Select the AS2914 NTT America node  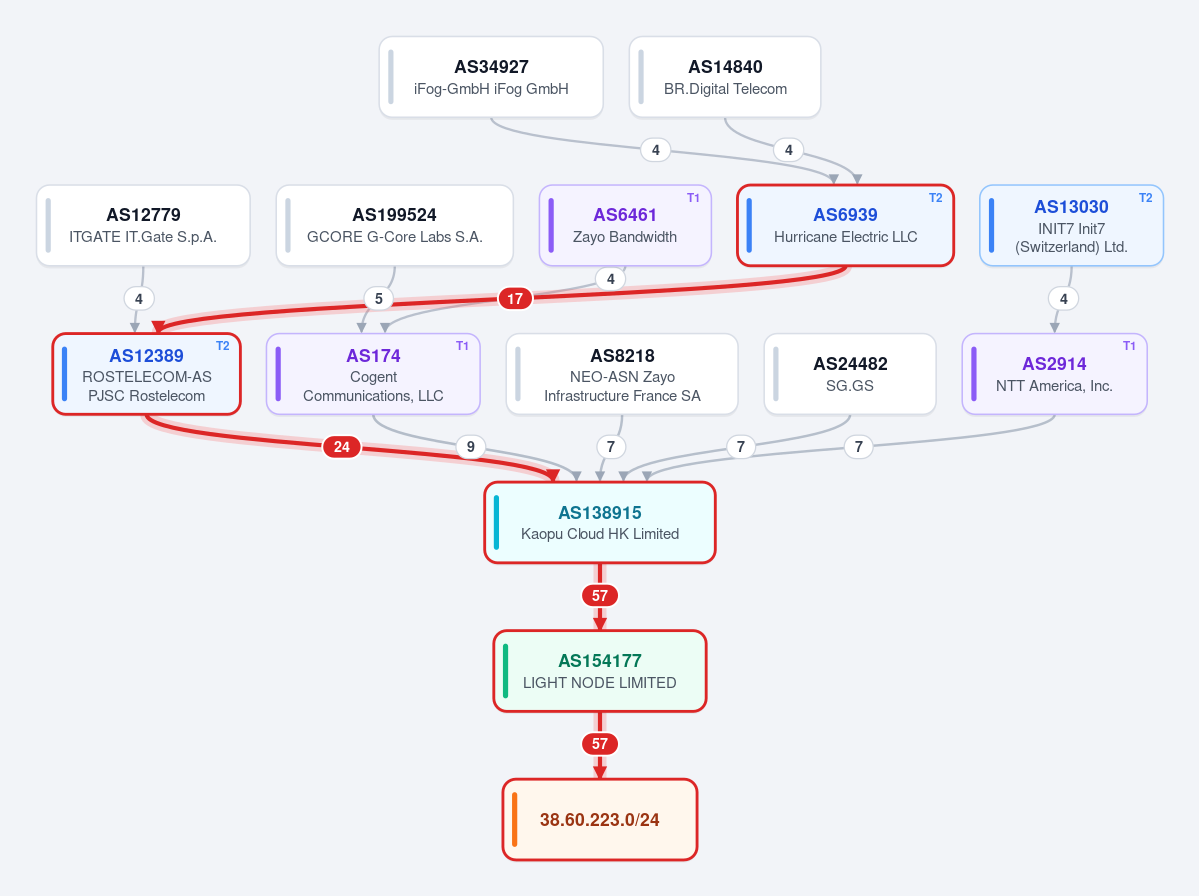[1054, 374]
